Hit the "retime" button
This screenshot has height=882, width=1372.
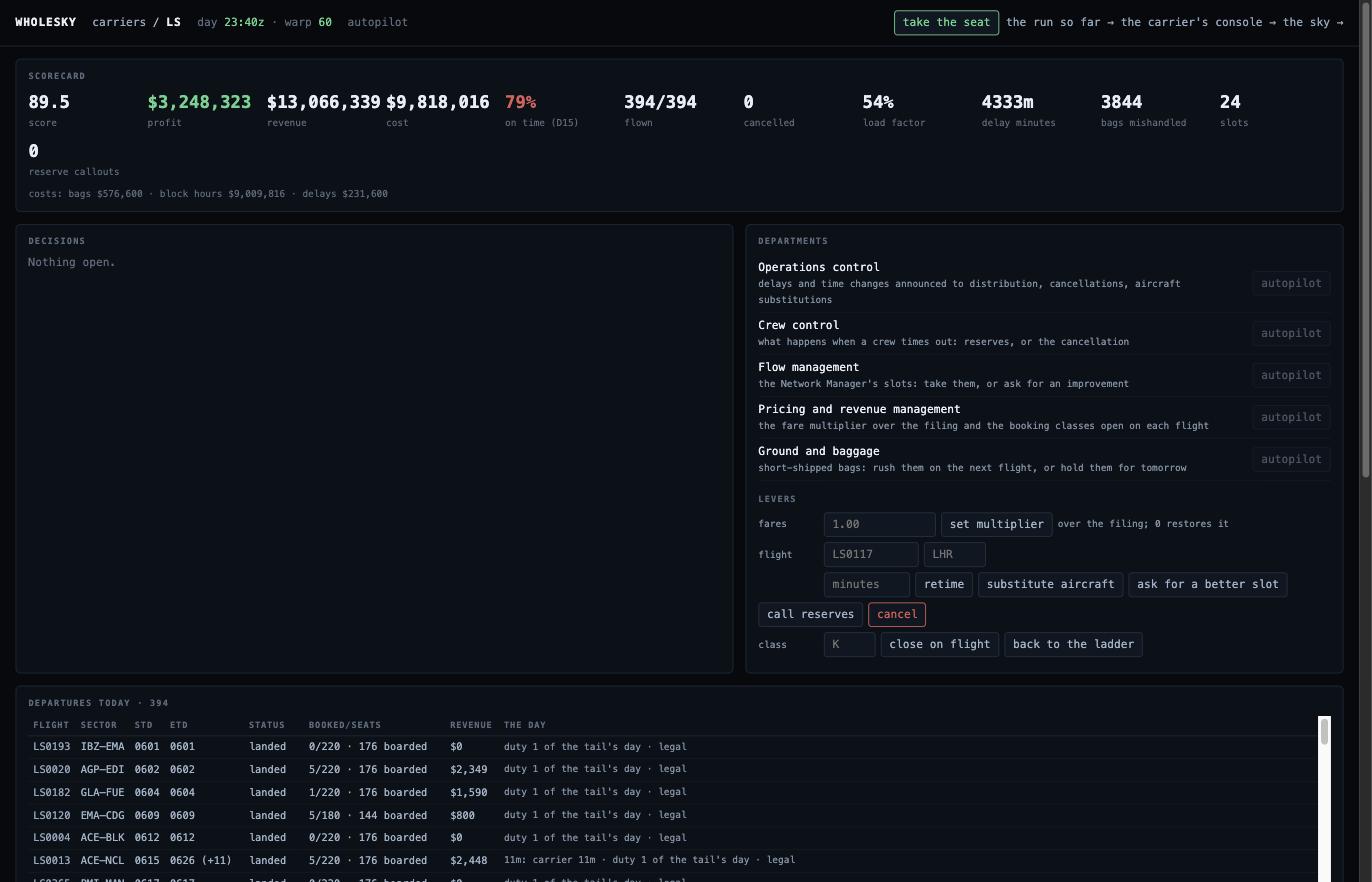point(944,584)
